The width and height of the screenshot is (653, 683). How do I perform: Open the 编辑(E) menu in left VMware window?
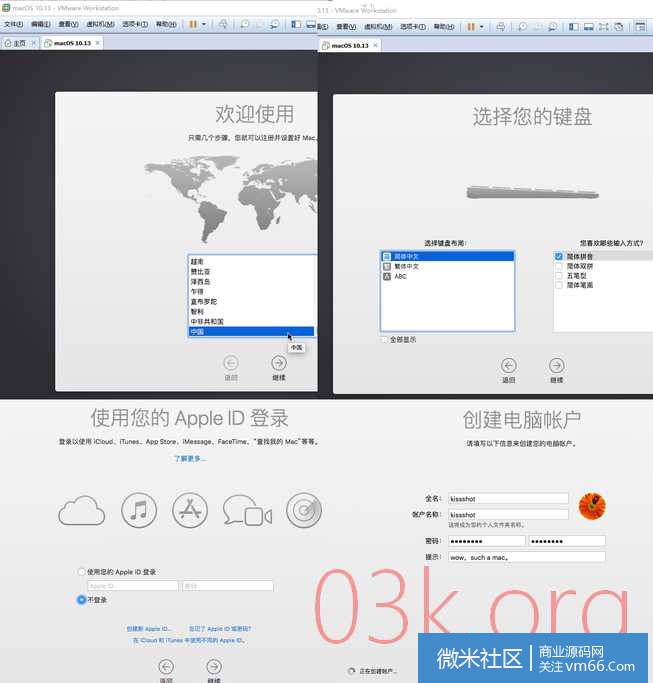click(41, 24)
